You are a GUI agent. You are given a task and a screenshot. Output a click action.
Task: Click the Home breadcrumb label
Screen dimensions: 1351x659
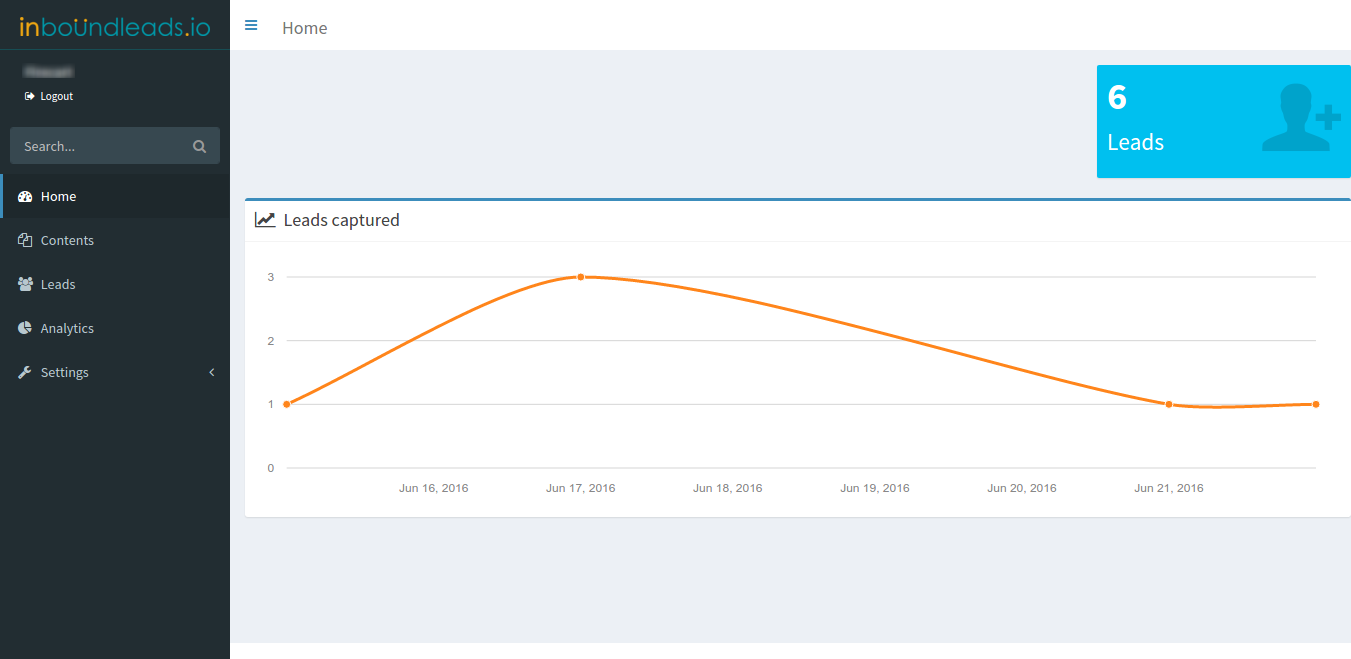tap(304, 28)
